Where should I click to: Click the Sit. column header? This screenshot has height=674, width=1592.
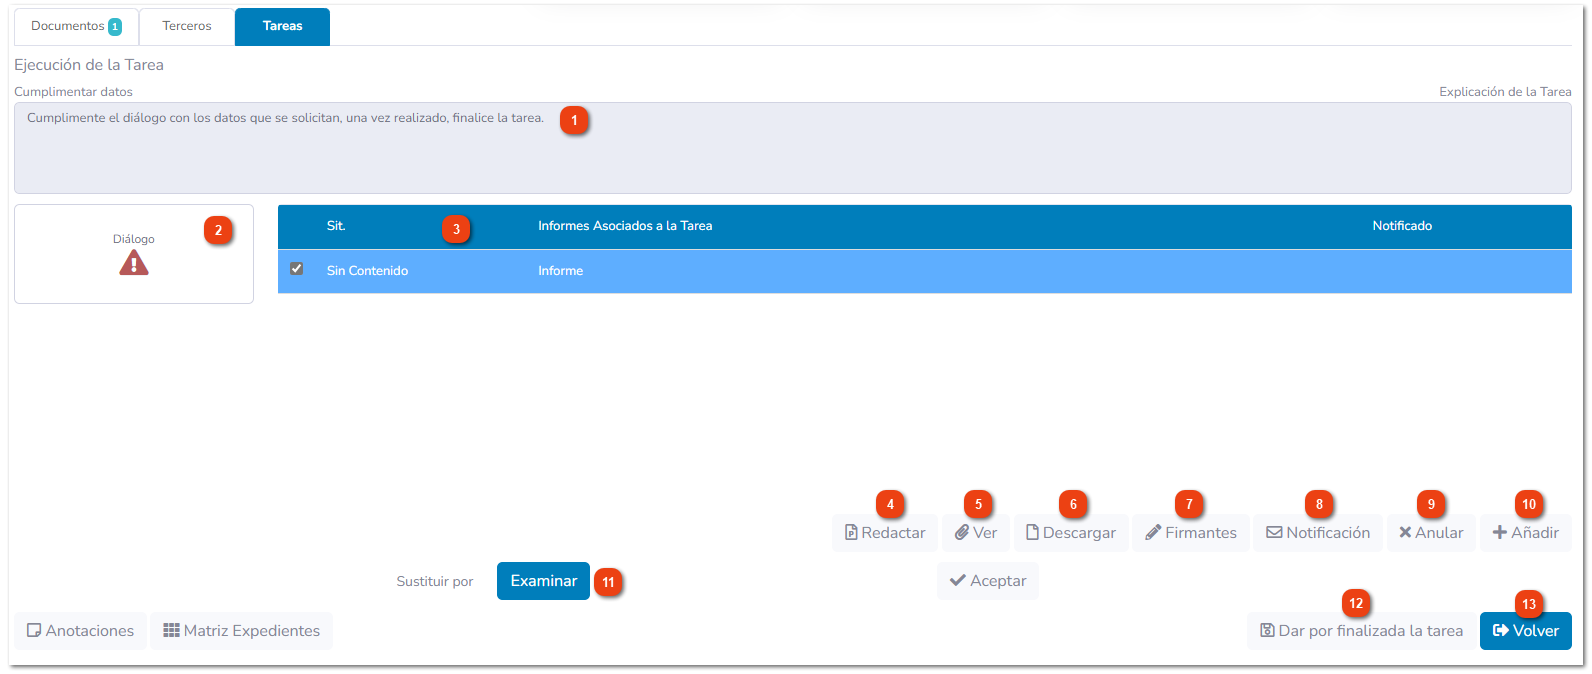click(336, 226)
